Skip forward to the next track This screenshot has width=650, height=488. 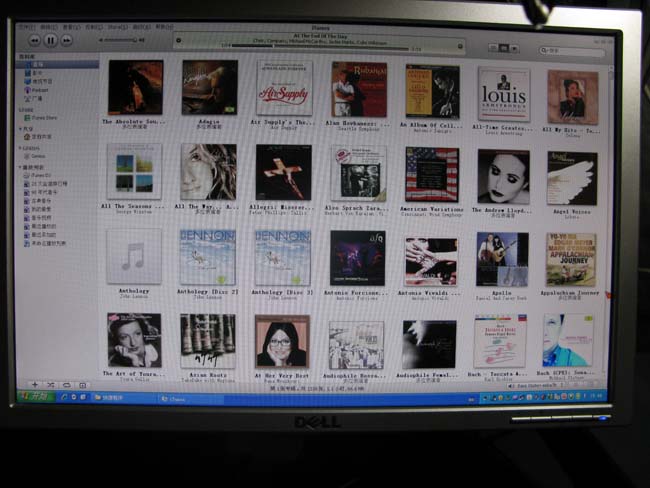click(66, 40)
